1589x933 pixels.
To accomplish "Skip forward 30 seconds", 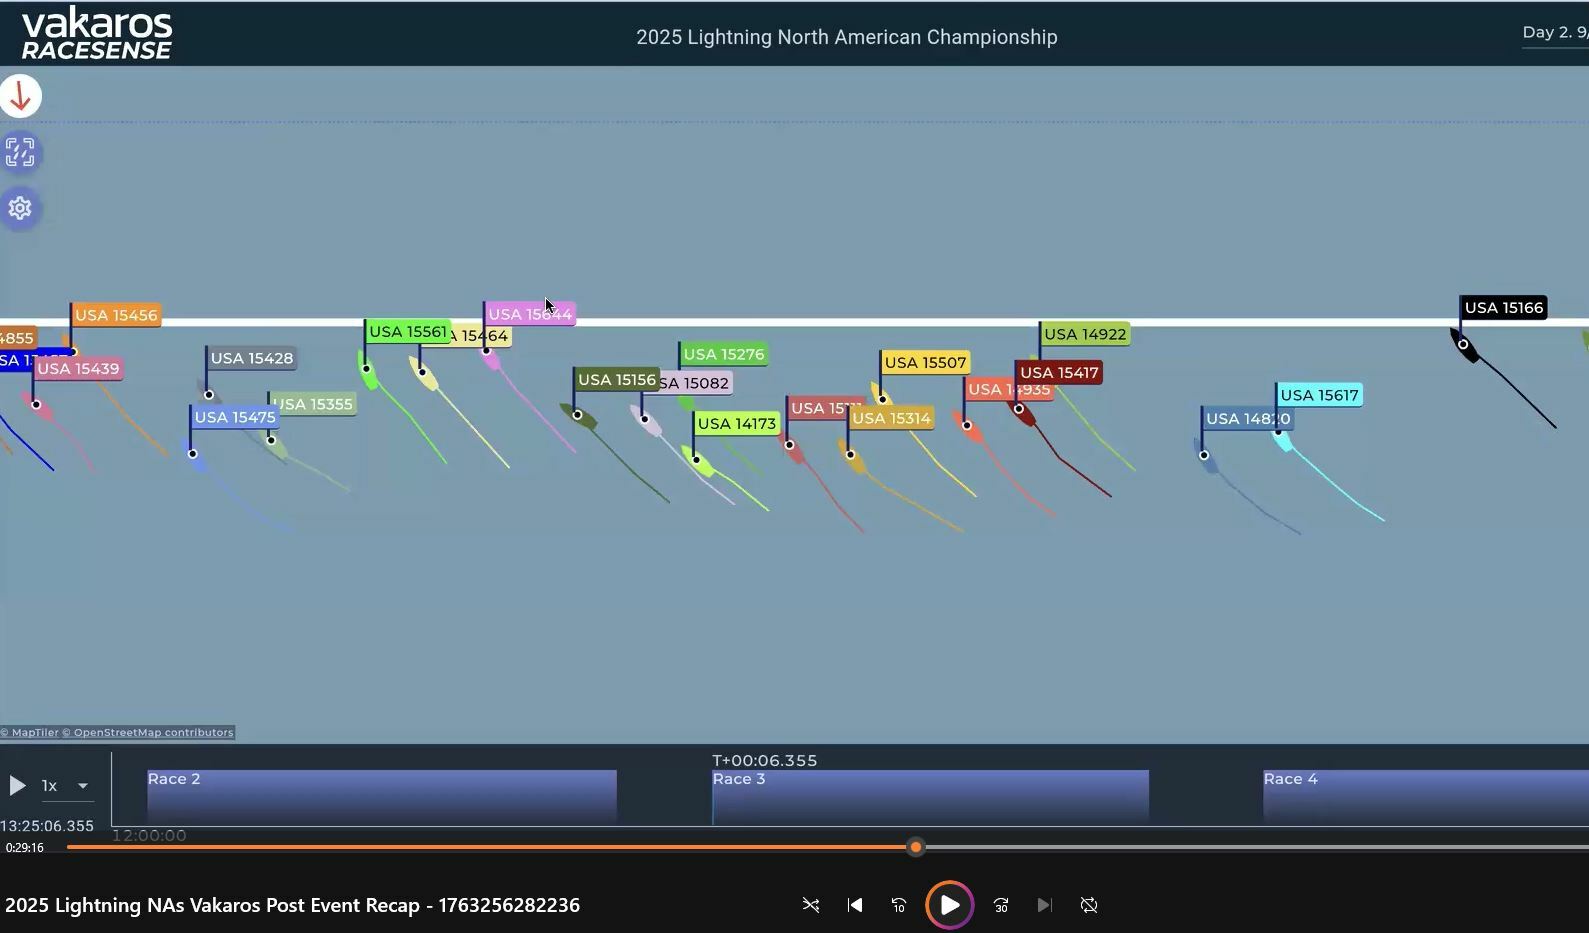I will (1001, 905).
